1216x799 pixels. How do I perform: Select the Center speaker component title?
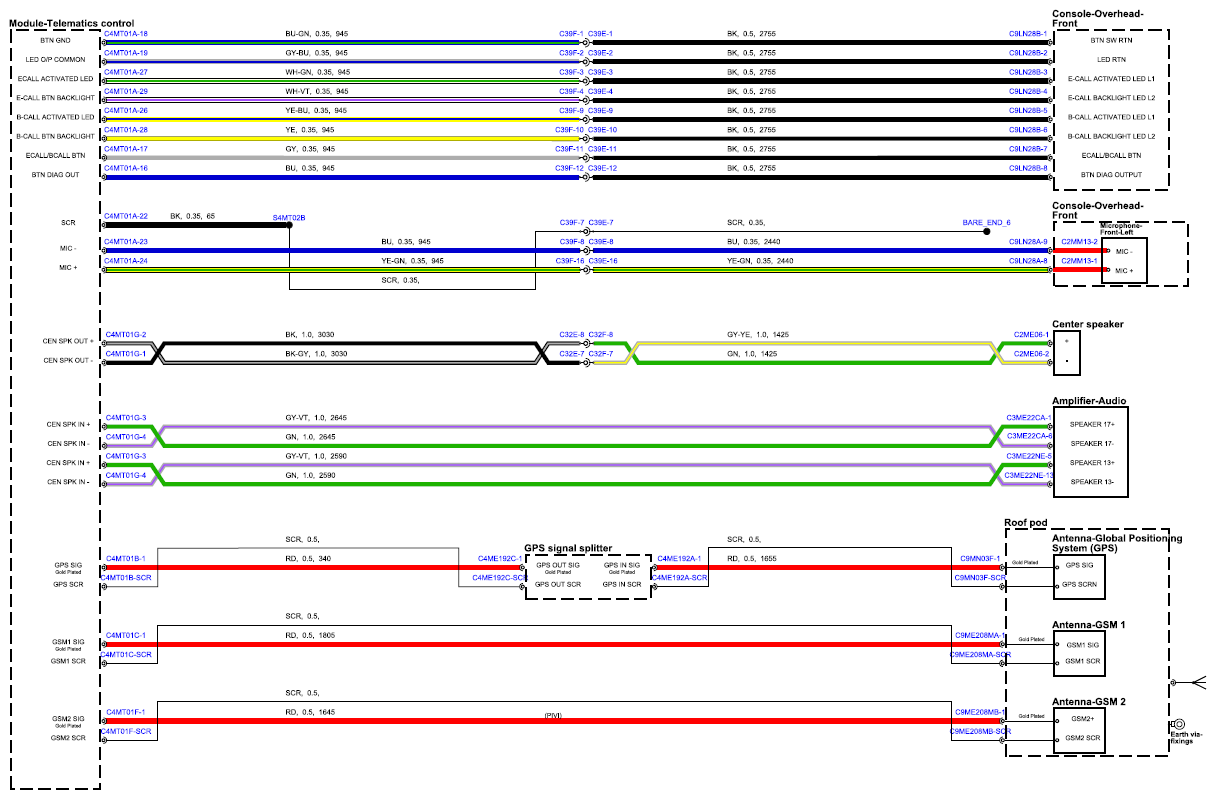[x=1088, y=324]
